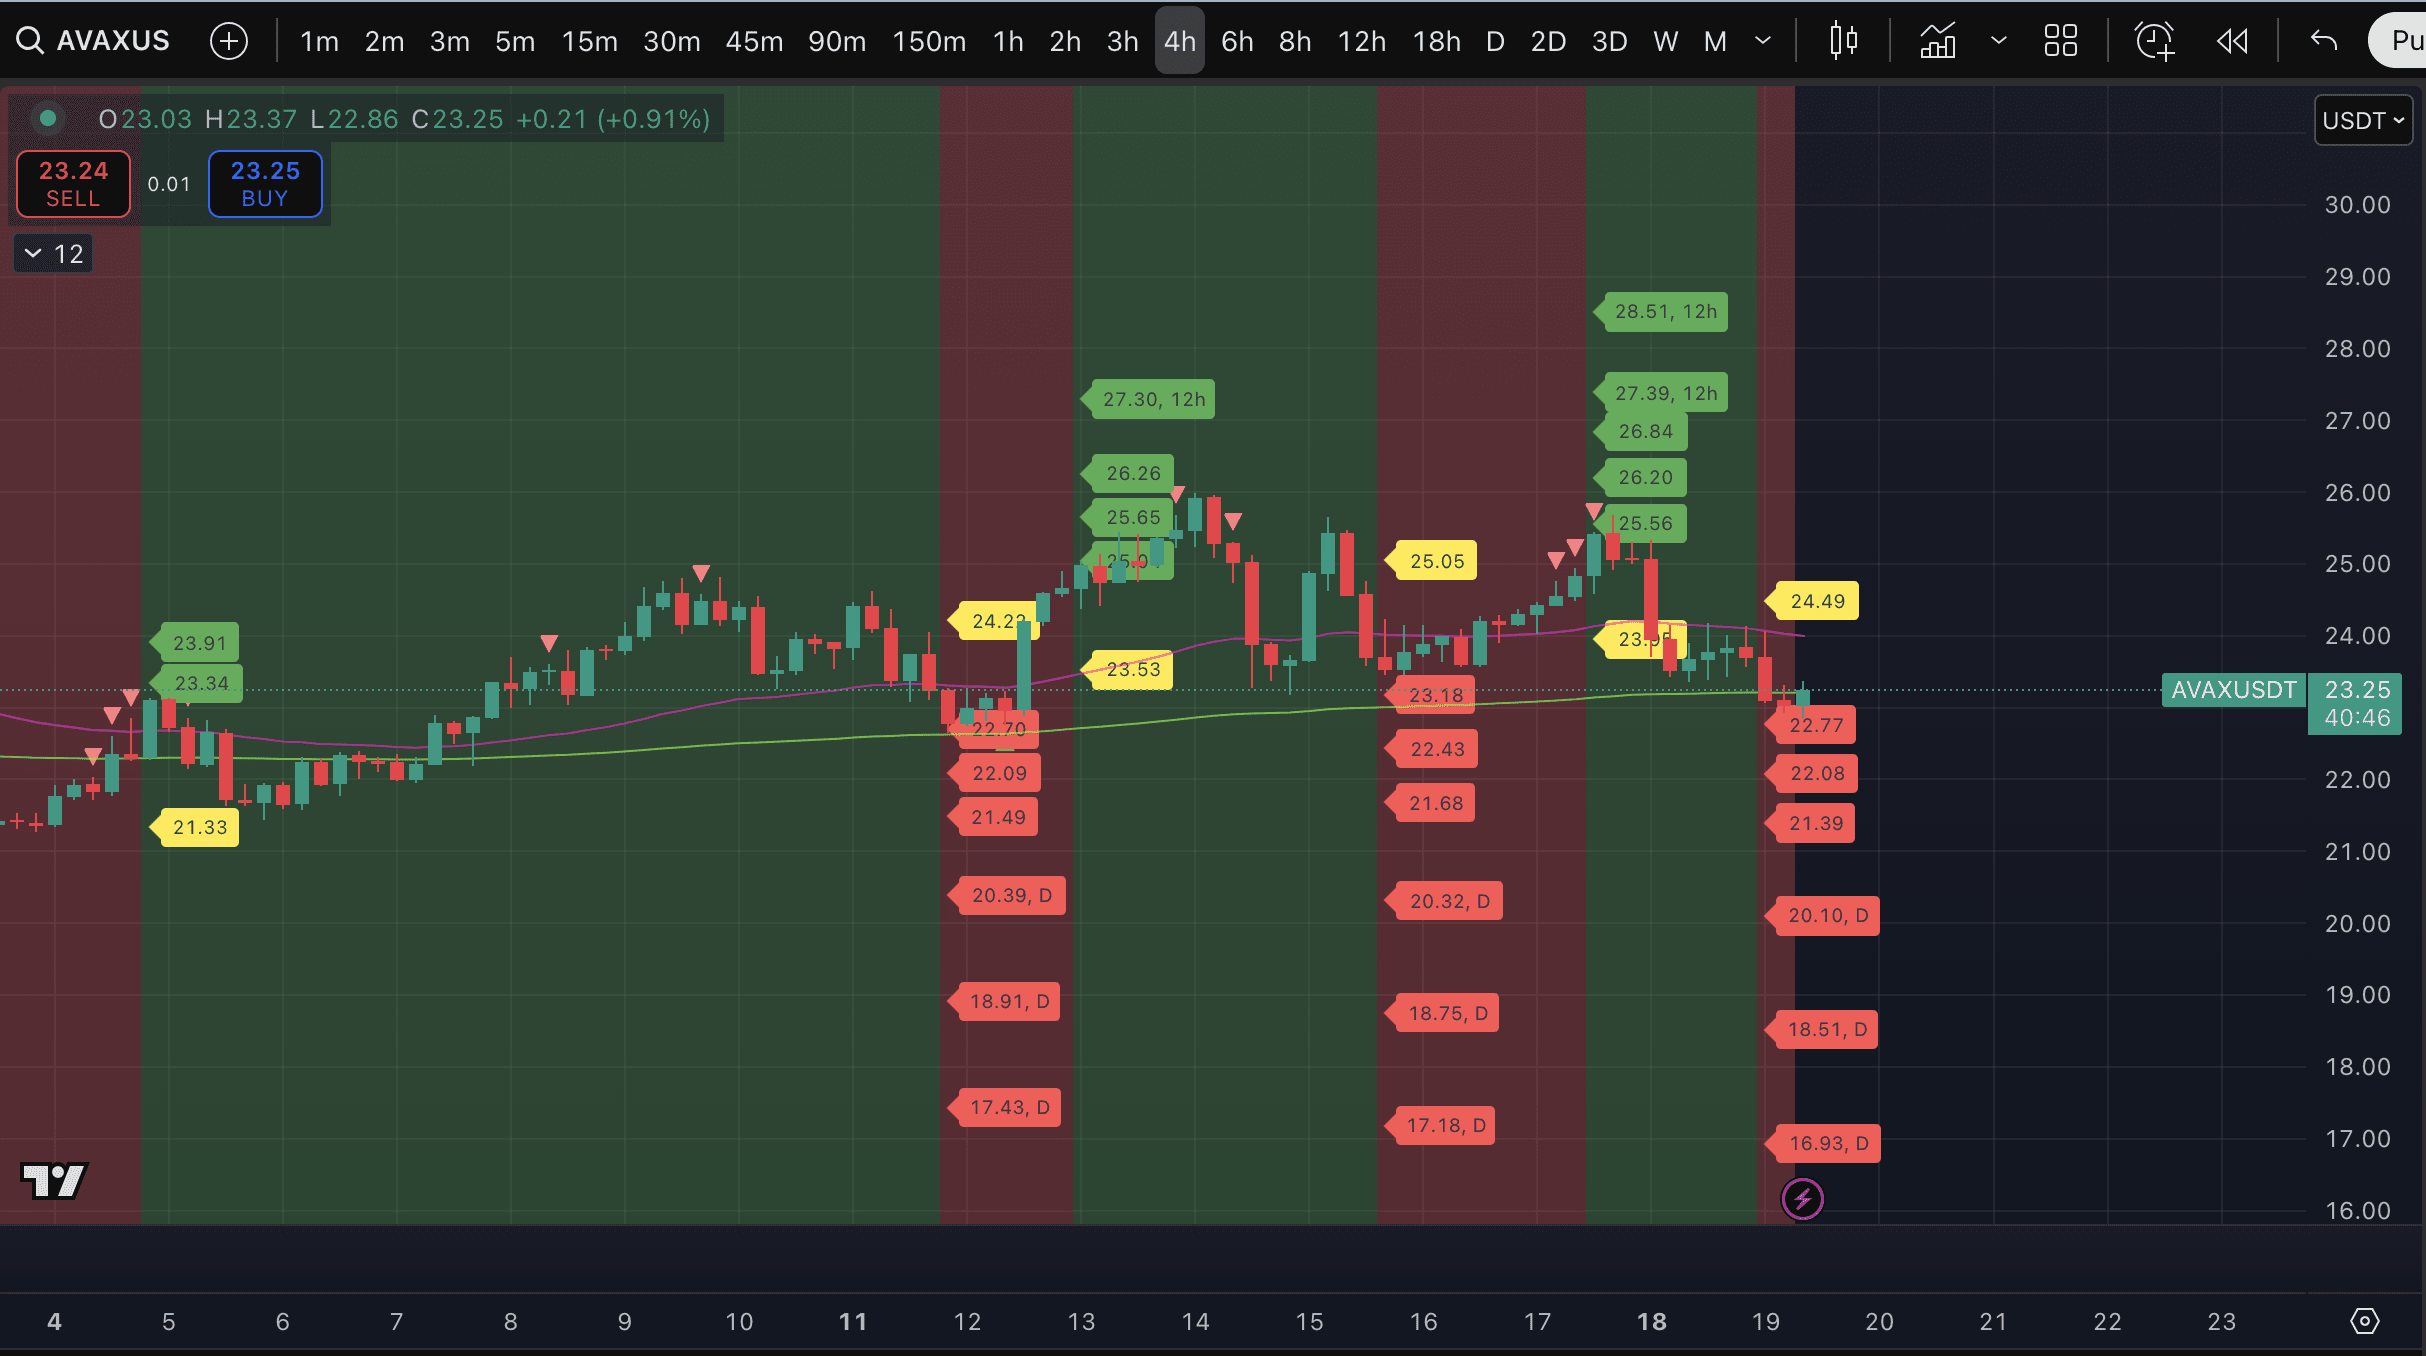
Task: Choose the 6h timeframe
Action: 1237,41
